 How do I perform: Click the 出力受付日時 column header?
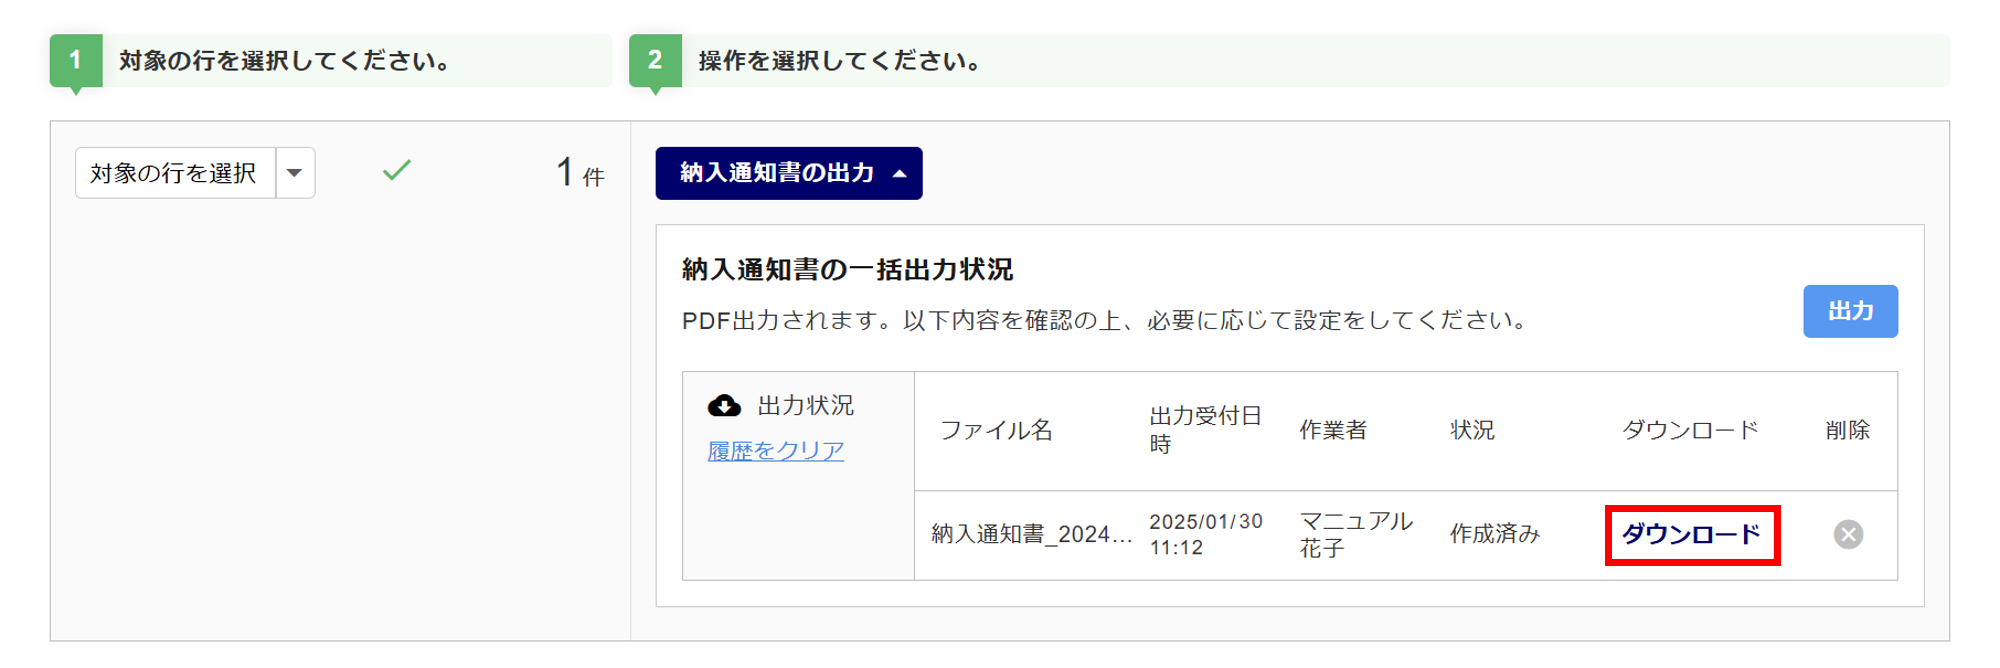1205,430
